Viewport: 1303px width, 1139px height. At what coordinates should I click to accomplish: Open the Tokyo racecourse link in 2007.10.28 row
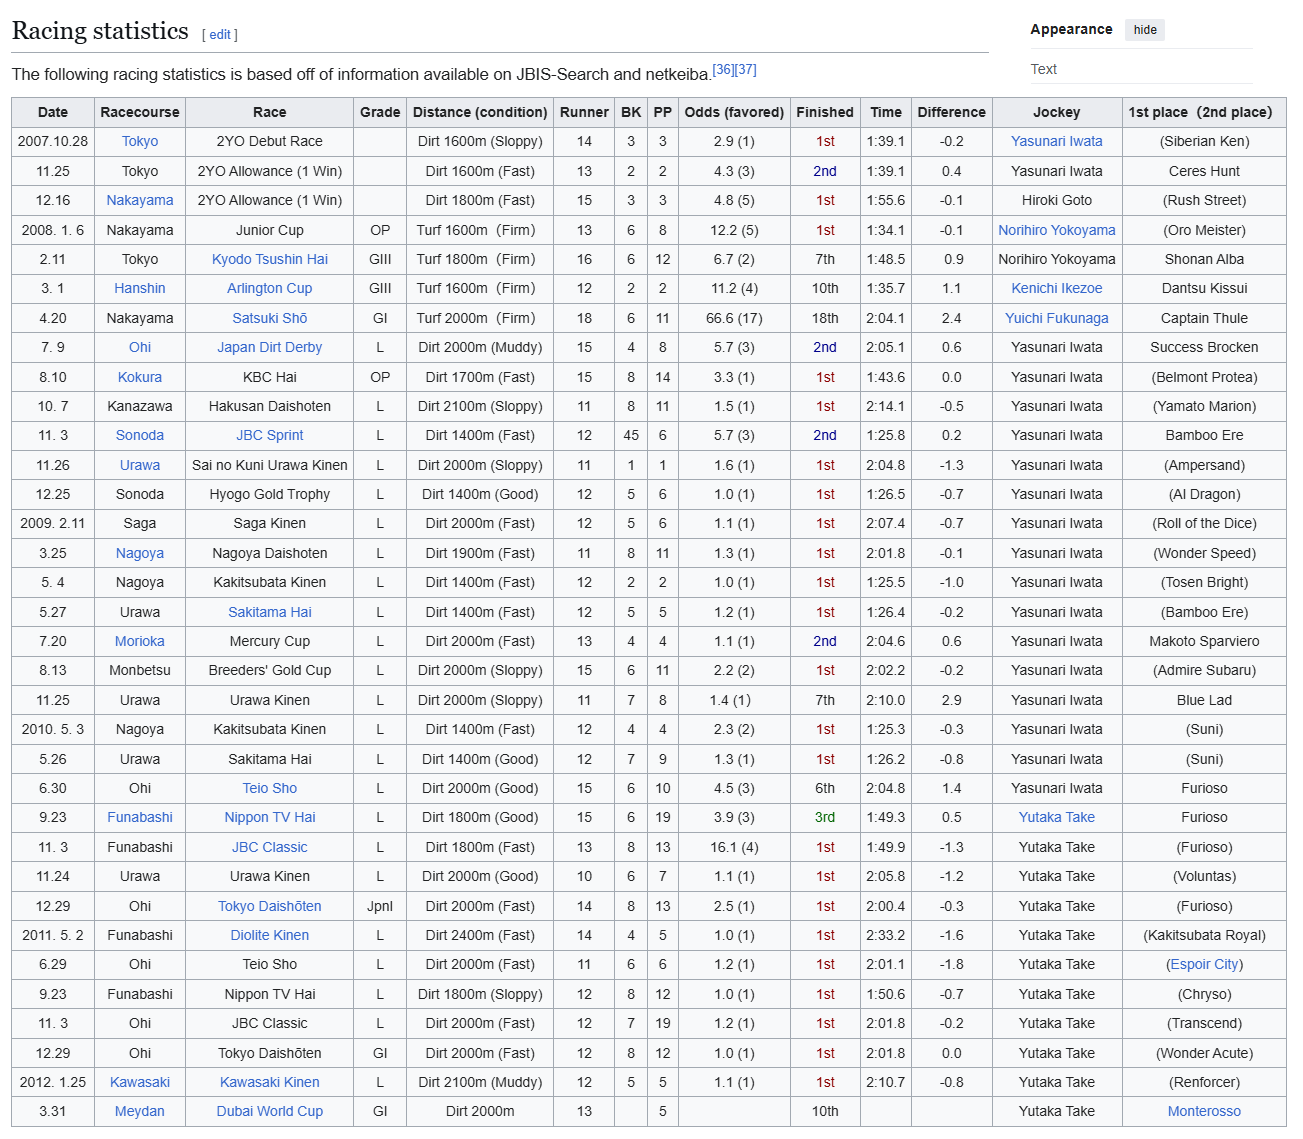click(x=140, y=142)
